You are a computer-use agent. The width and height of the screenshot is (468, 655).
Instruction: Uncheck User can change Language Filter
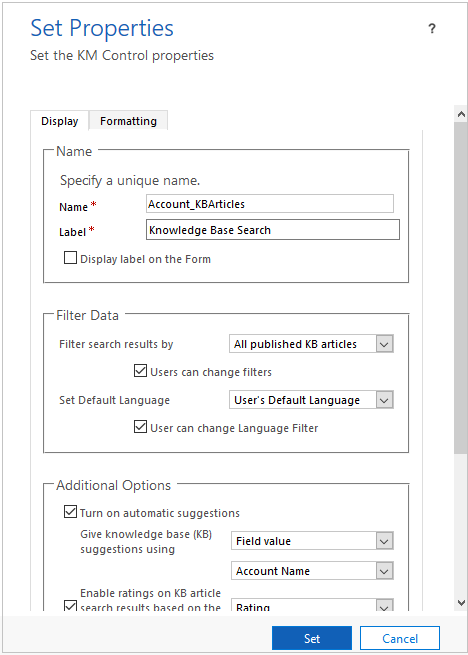click(x=140, y=427)
